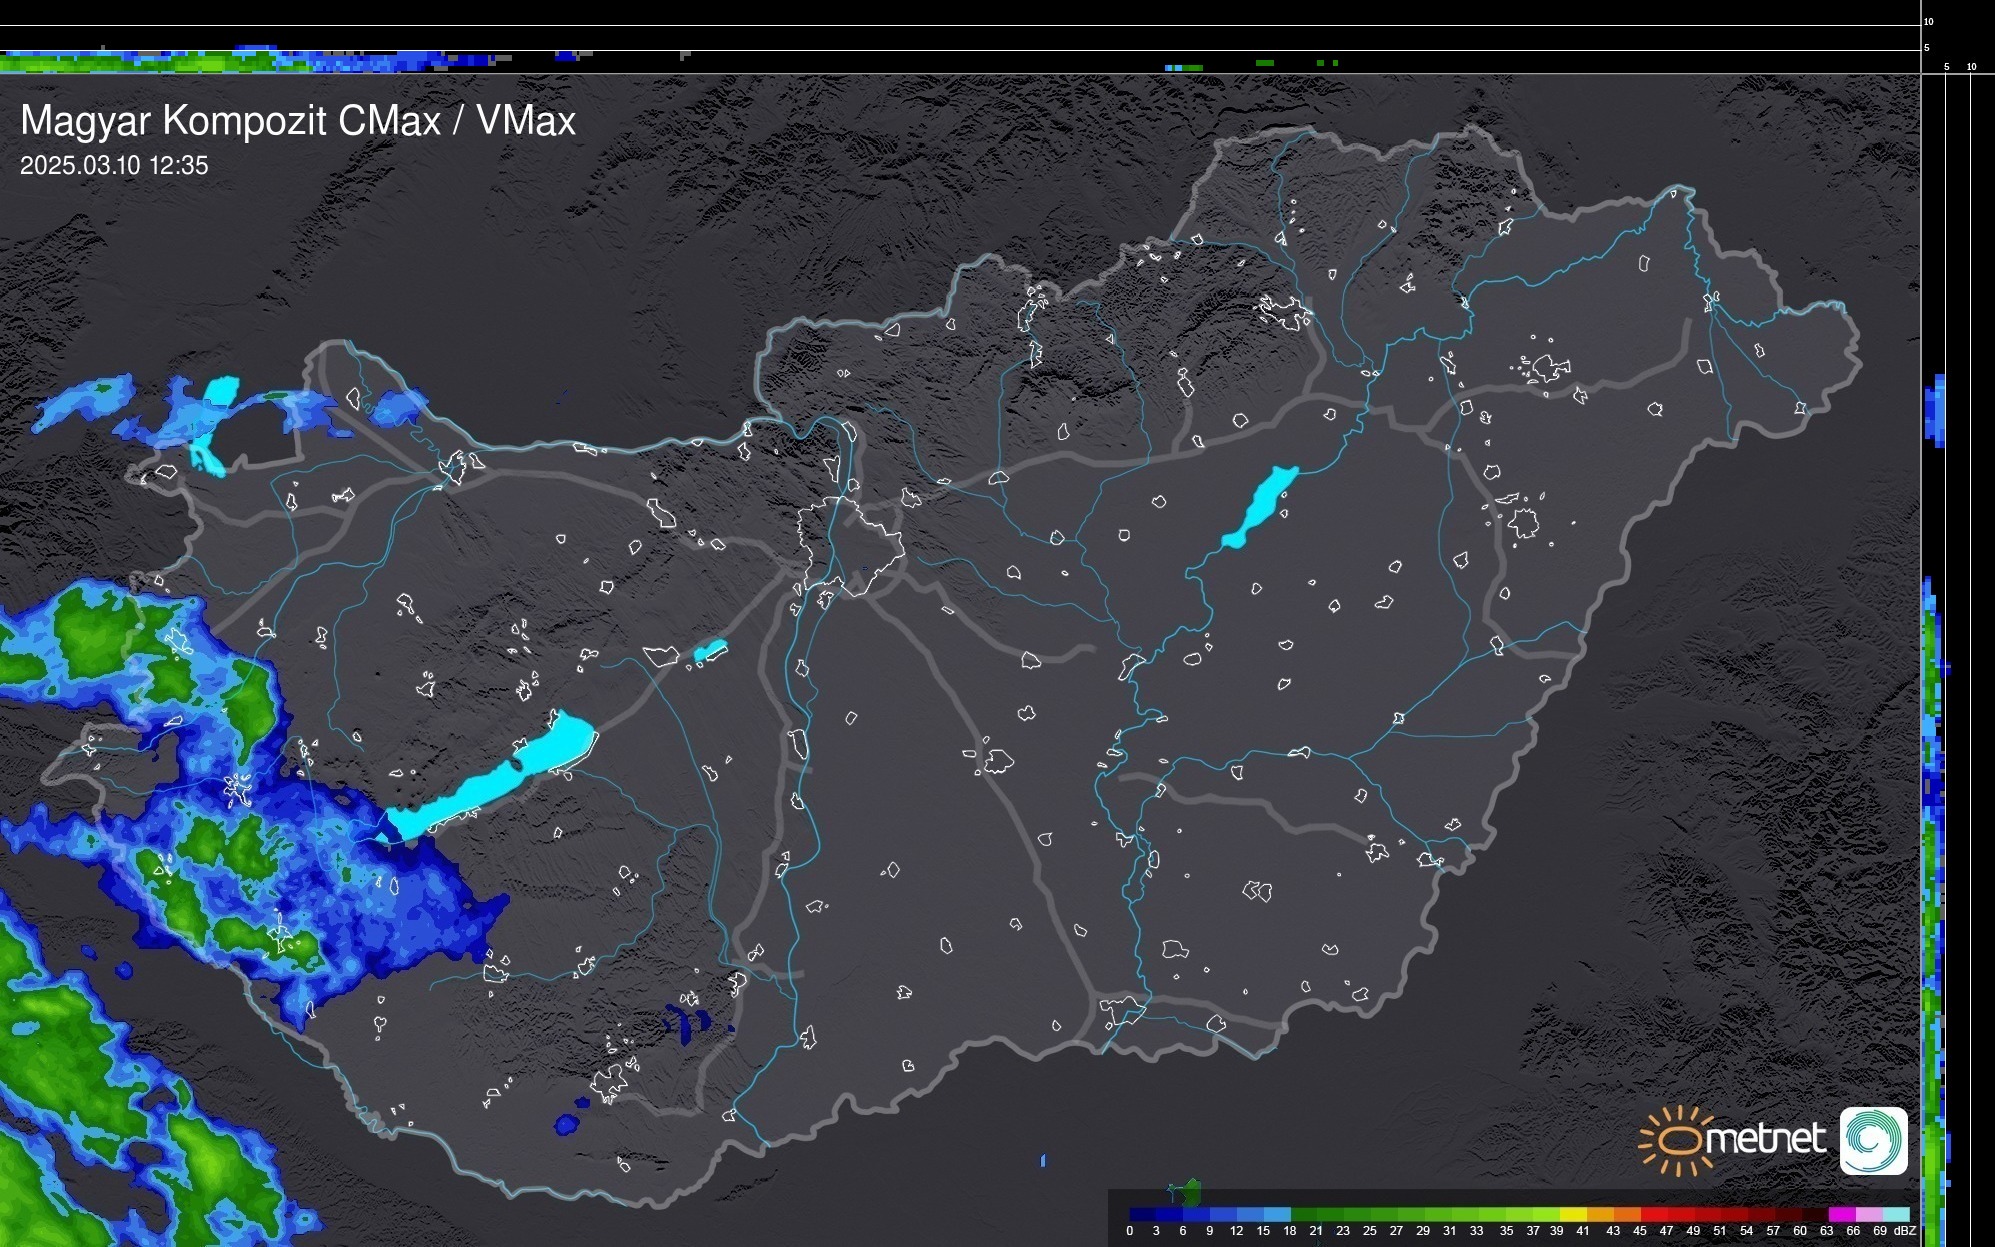Click the 2025.03.10 12:35 timestamp
The image size is (1995, 1247).
tap(114, 166)
